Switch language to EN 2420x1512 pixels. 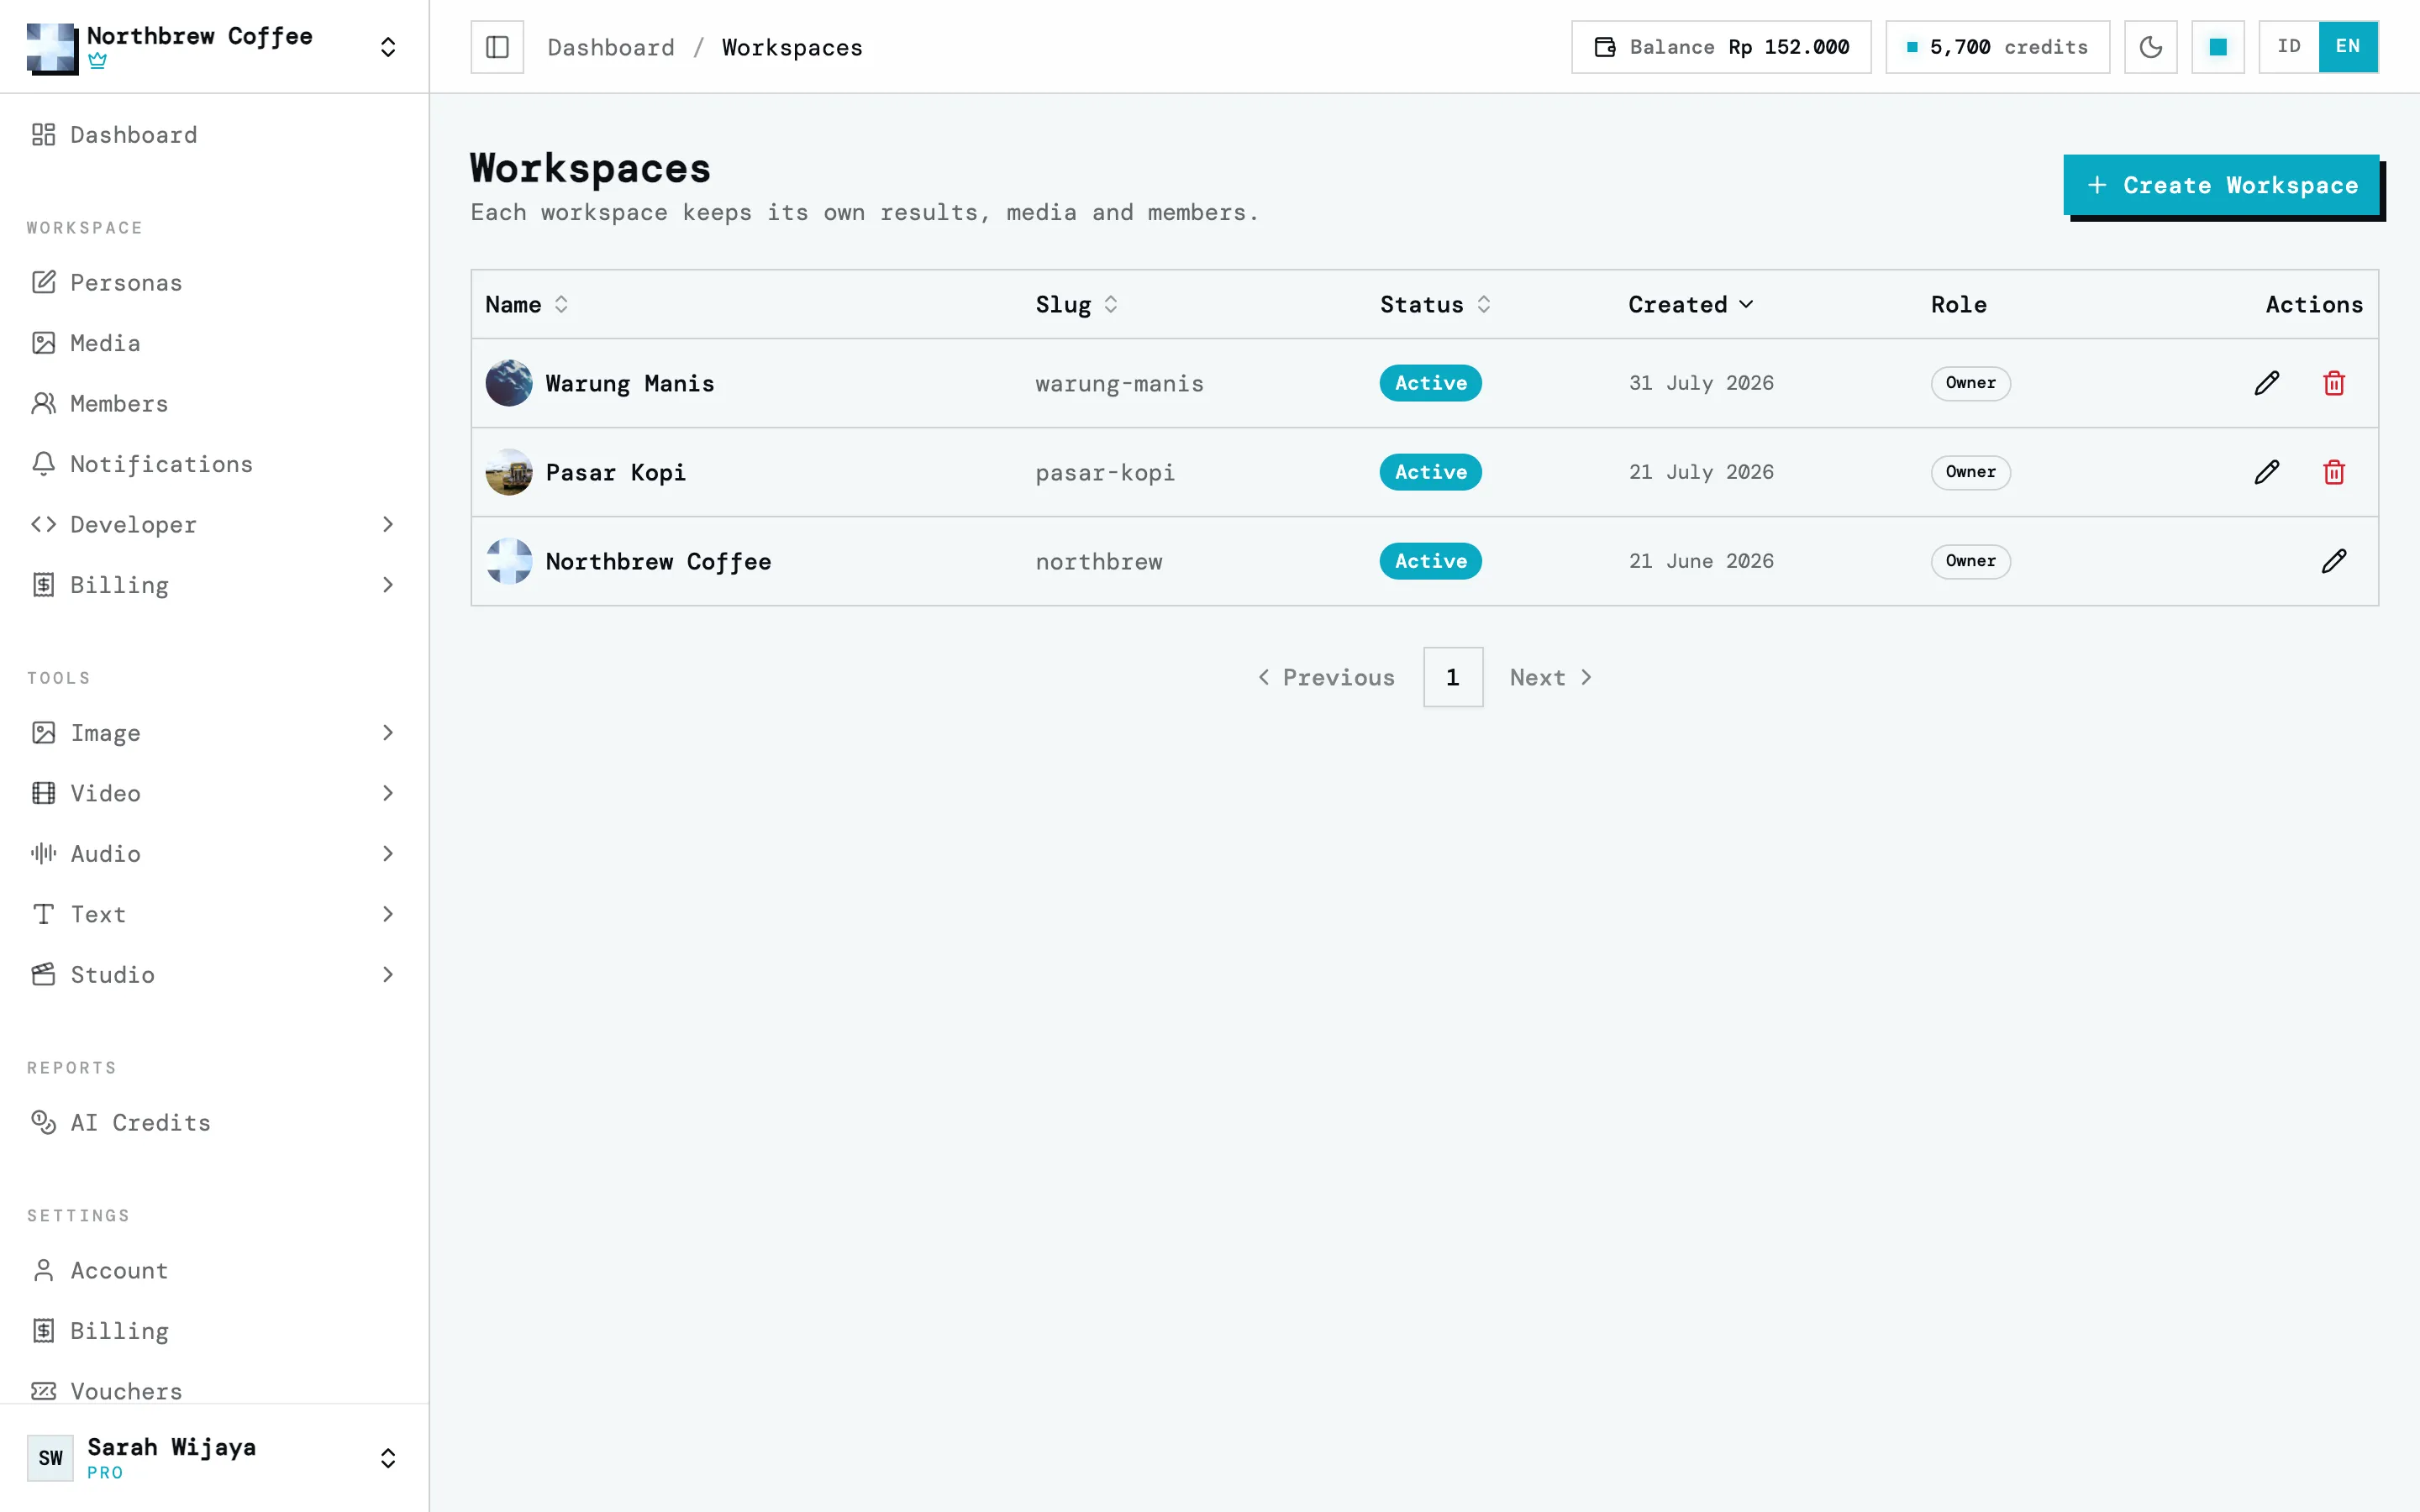pyautogui.click(x=2348, y=47)
